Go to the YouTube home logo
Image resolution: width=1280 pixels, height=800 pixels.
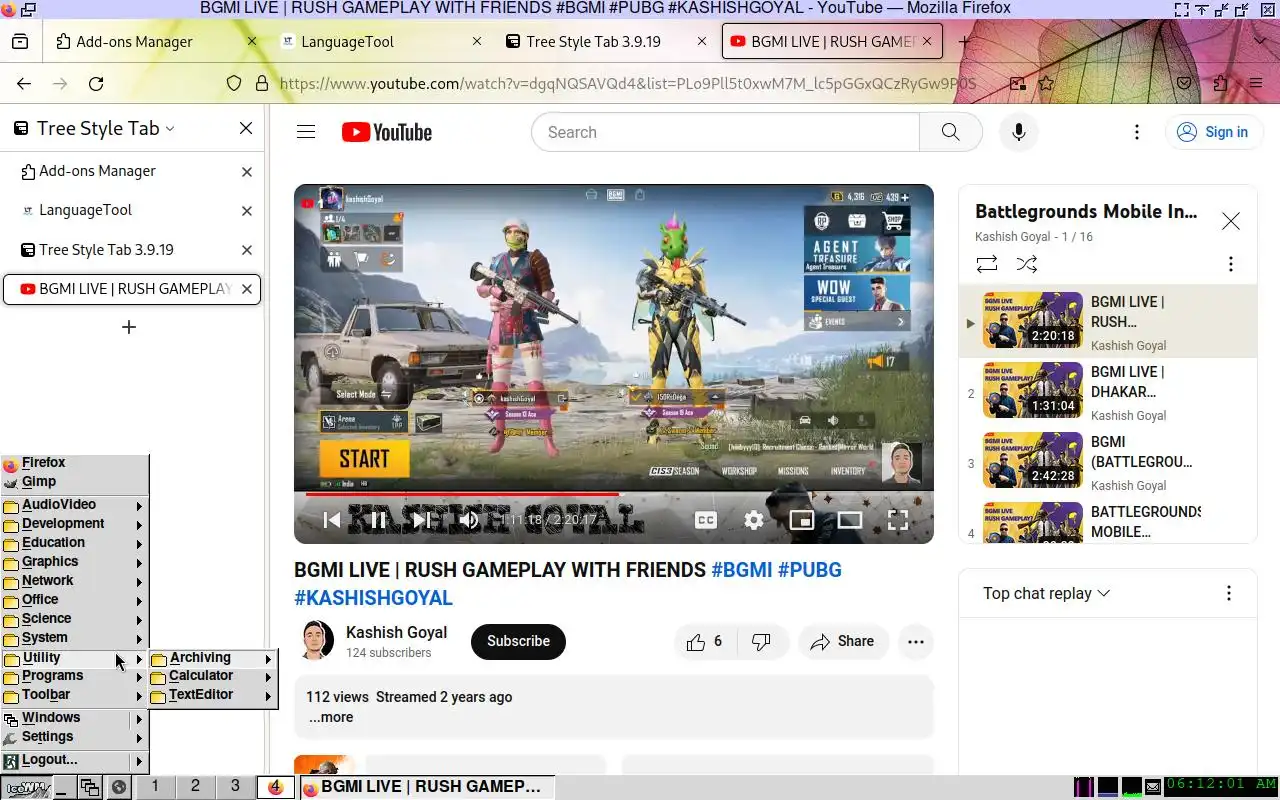387,132
